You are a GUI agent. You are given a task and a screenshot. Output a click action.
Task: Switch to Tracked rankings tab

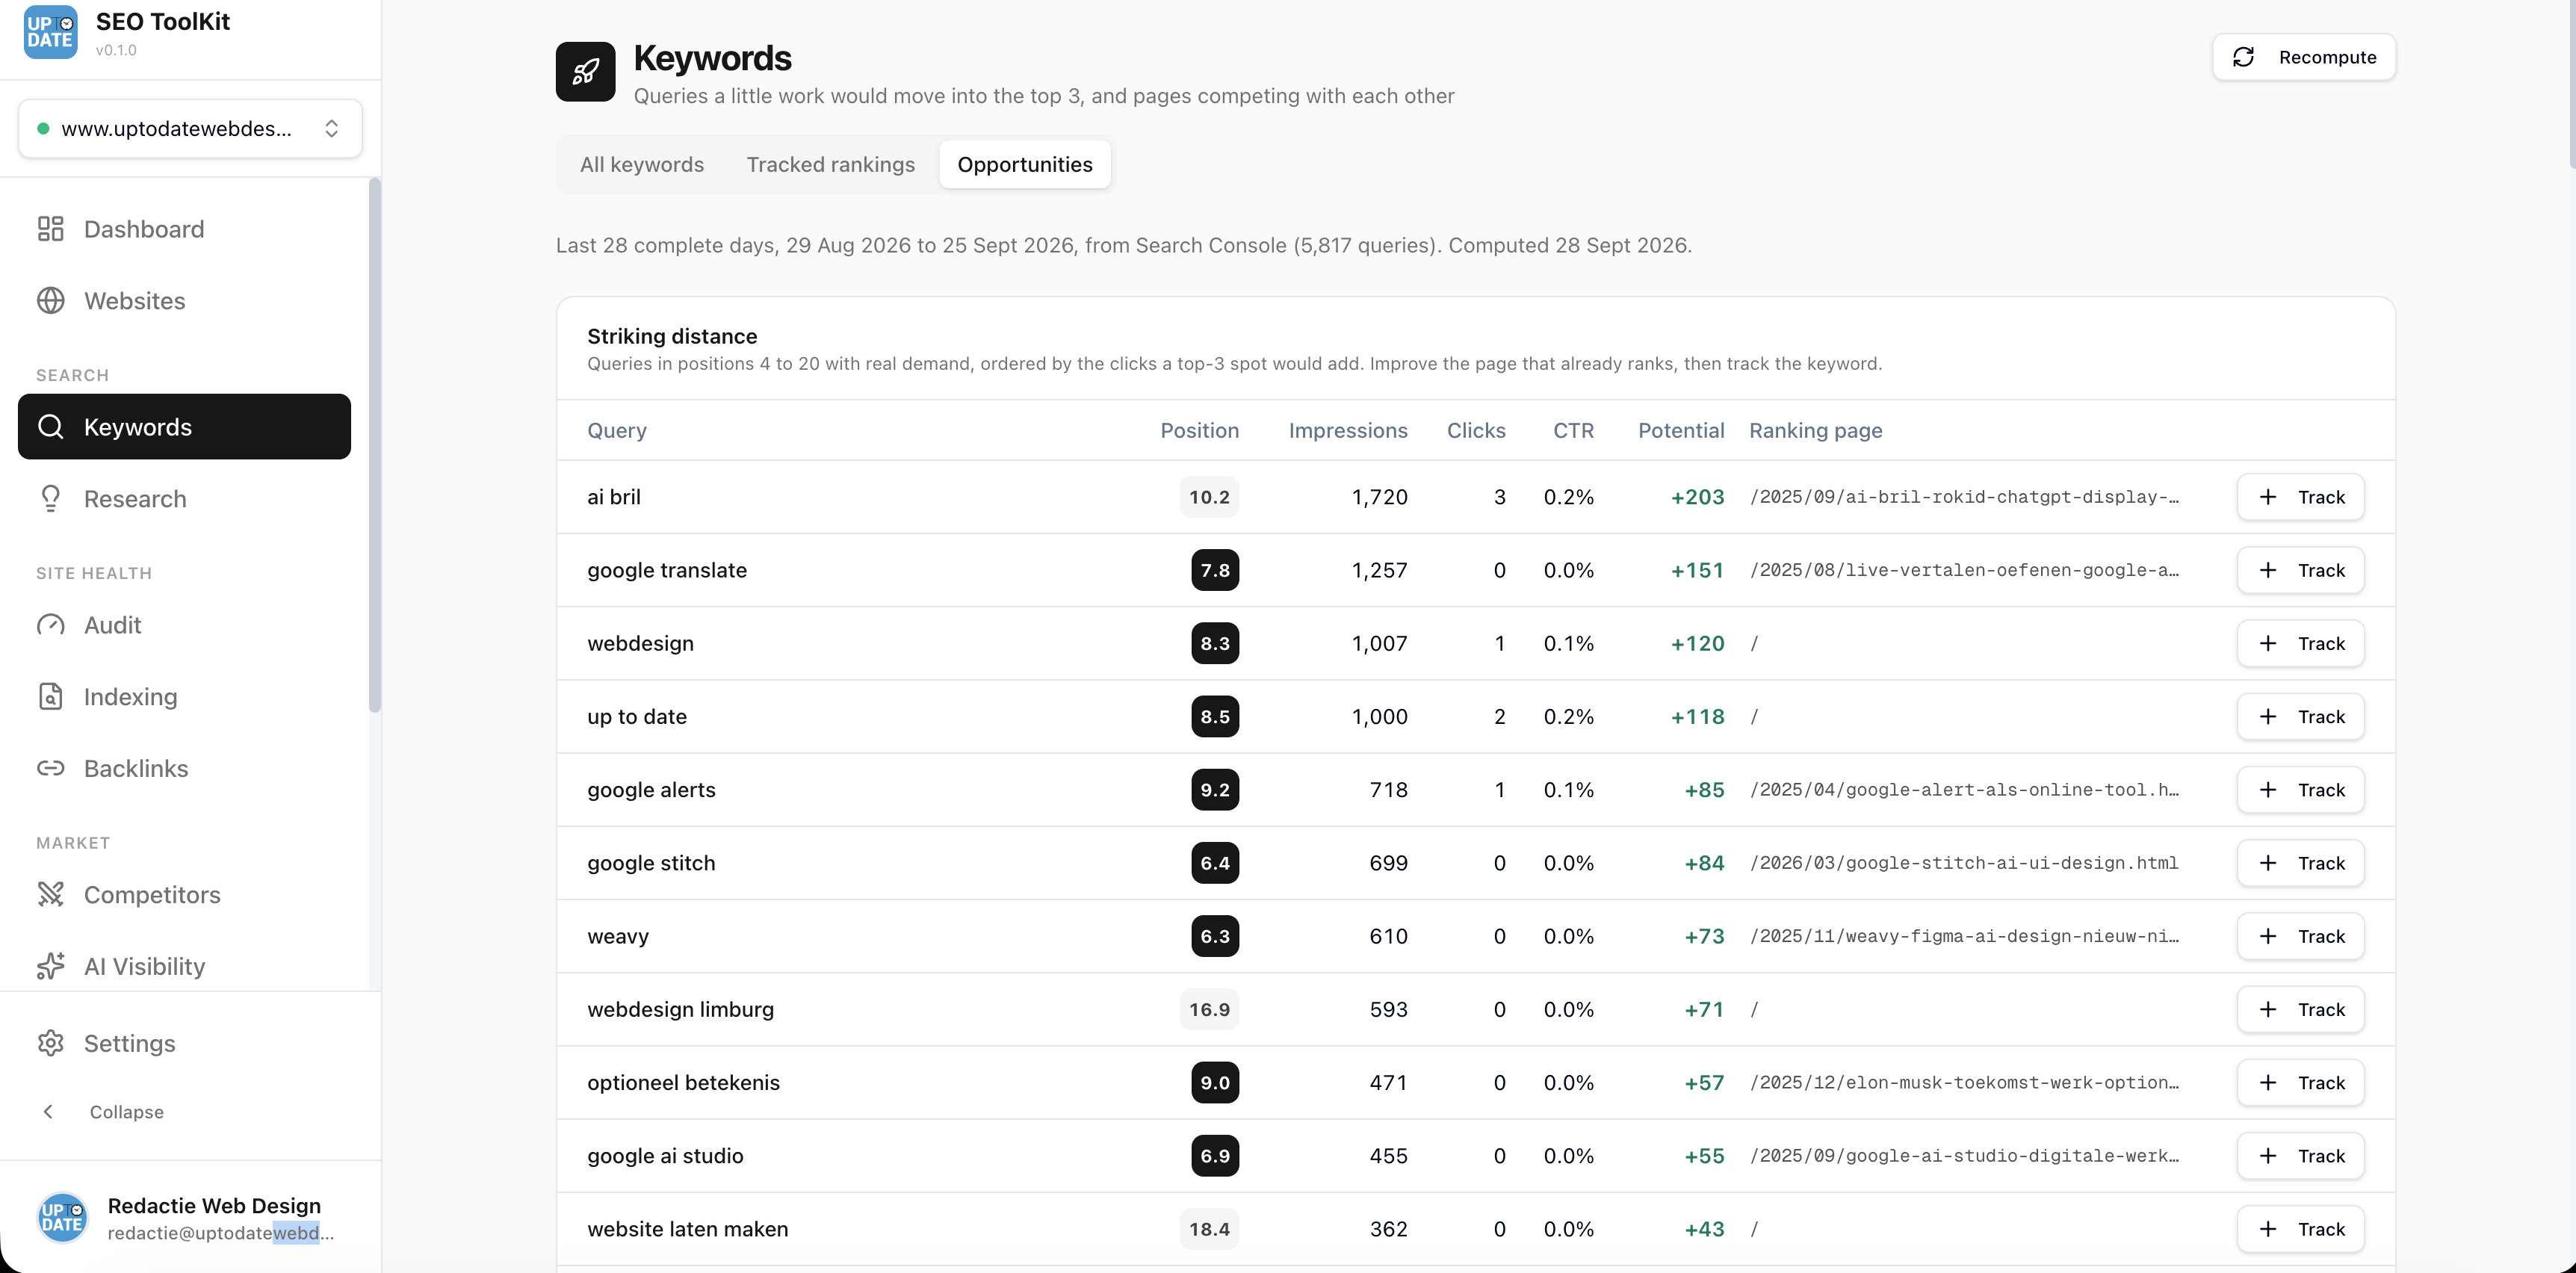tap(830, 164)
